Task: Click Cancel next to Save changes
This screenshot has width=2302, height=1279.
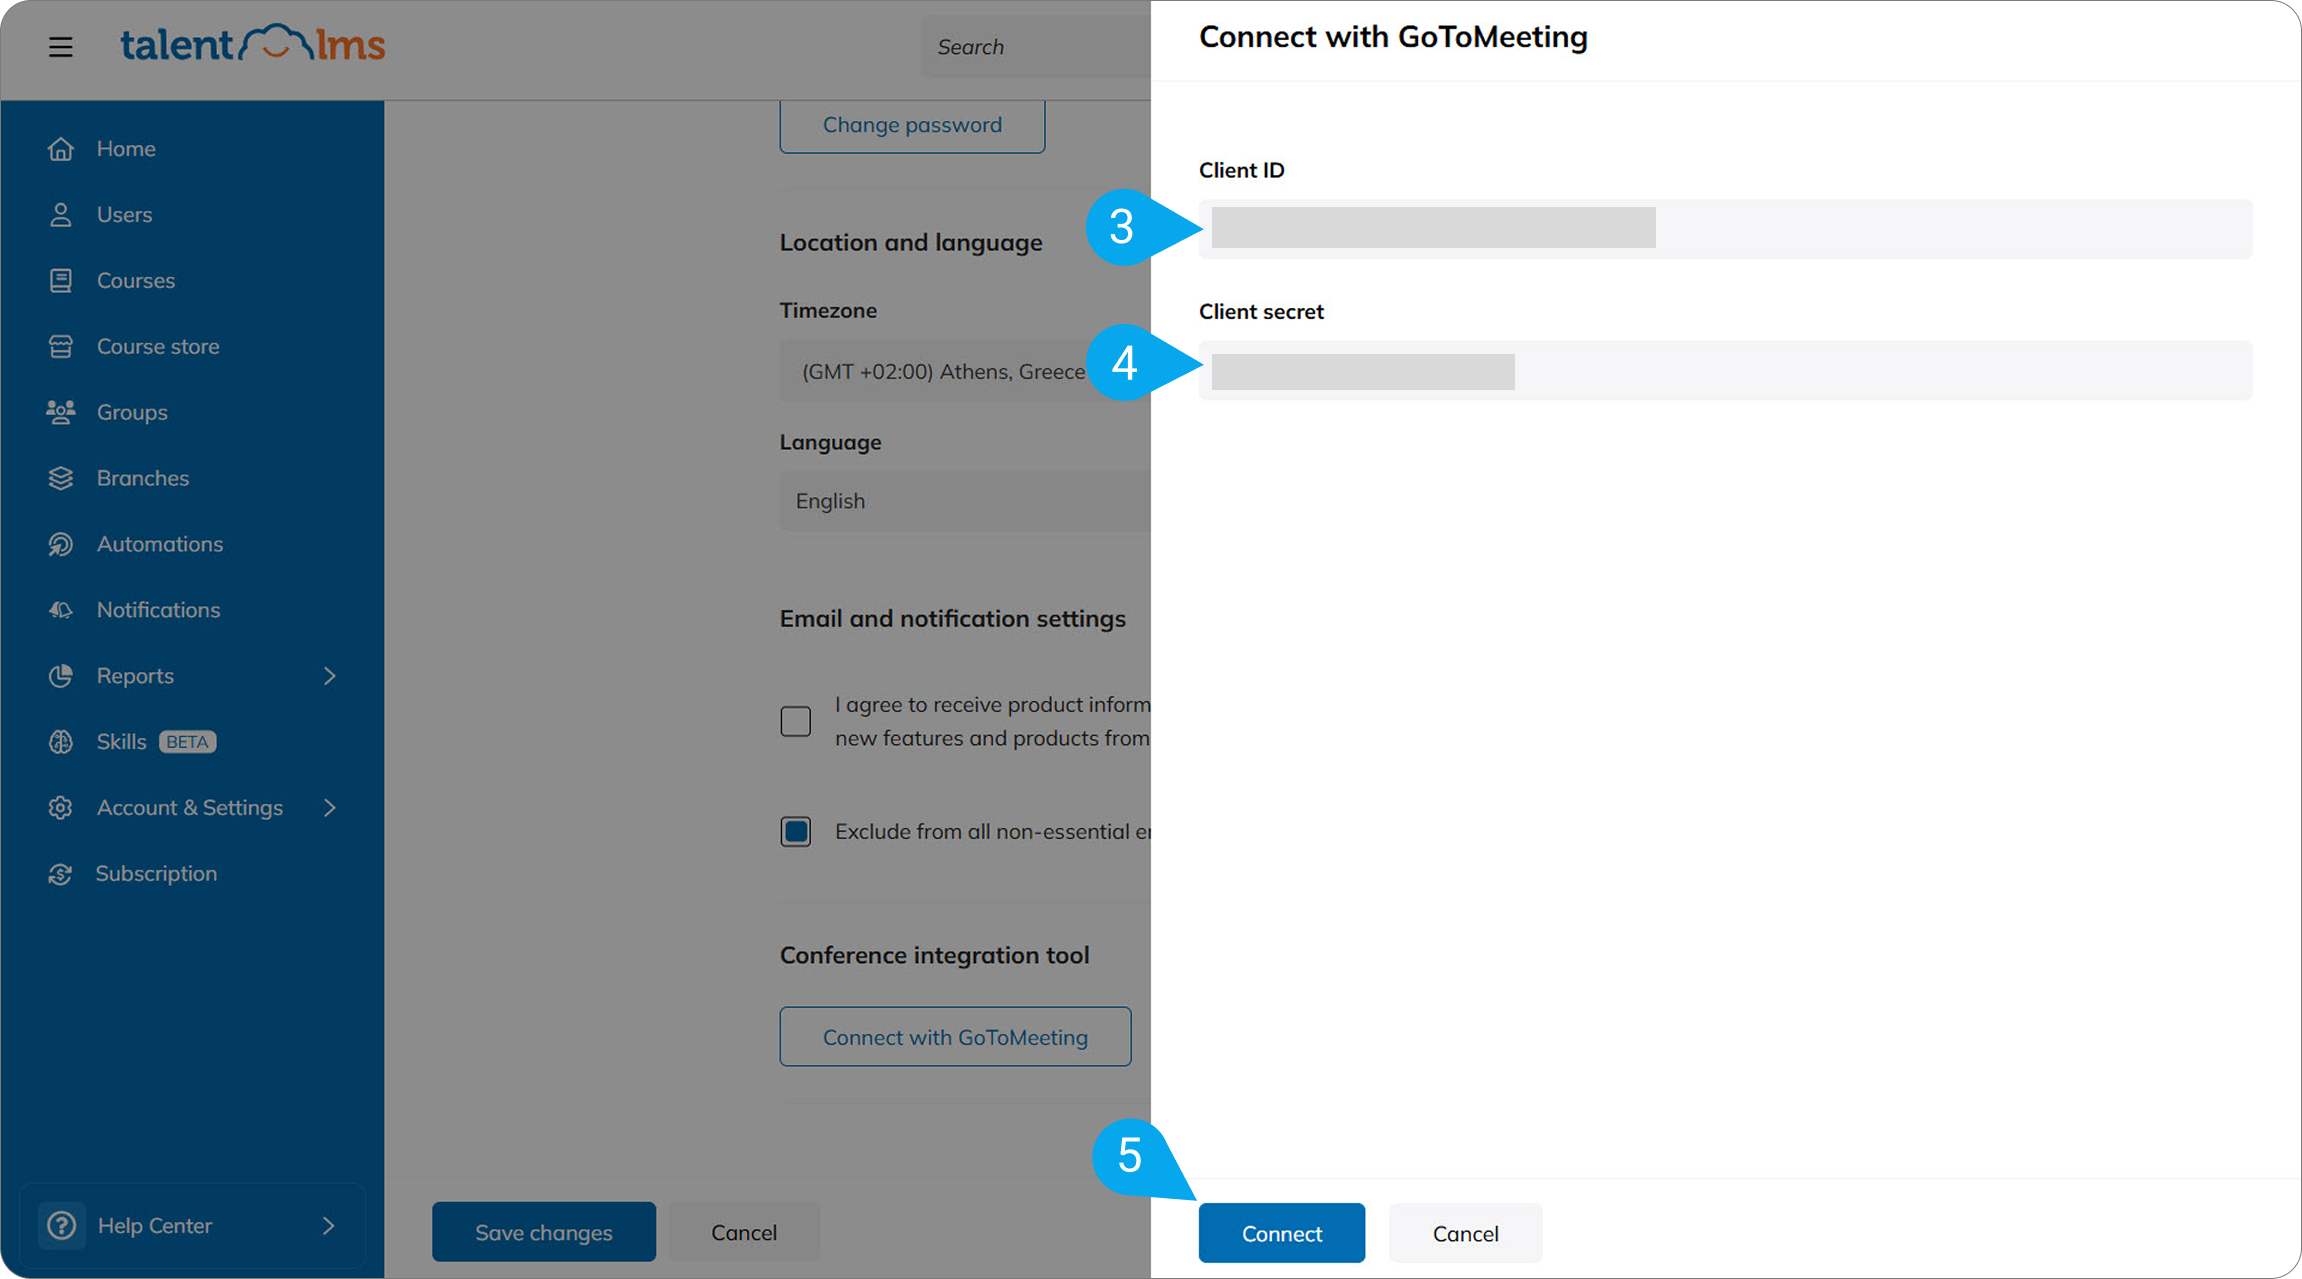Action: pyautogui.click(x=744, y=1232)
